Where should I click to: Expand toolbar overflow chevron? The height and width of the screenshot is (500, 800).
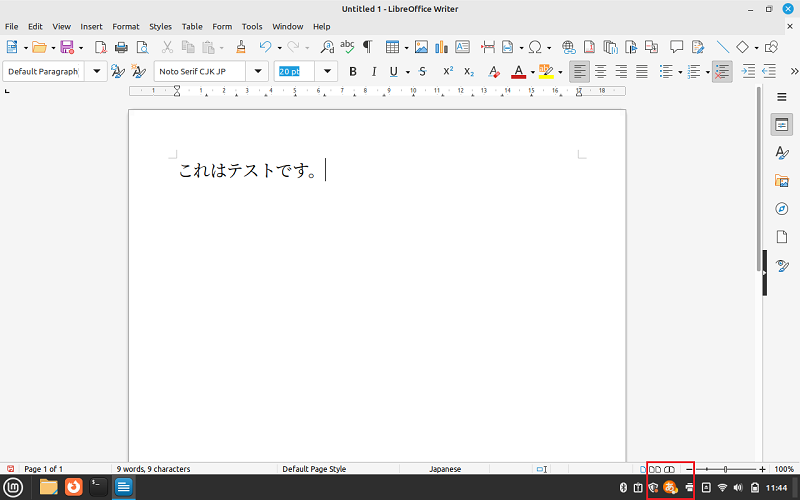point(793,71)
